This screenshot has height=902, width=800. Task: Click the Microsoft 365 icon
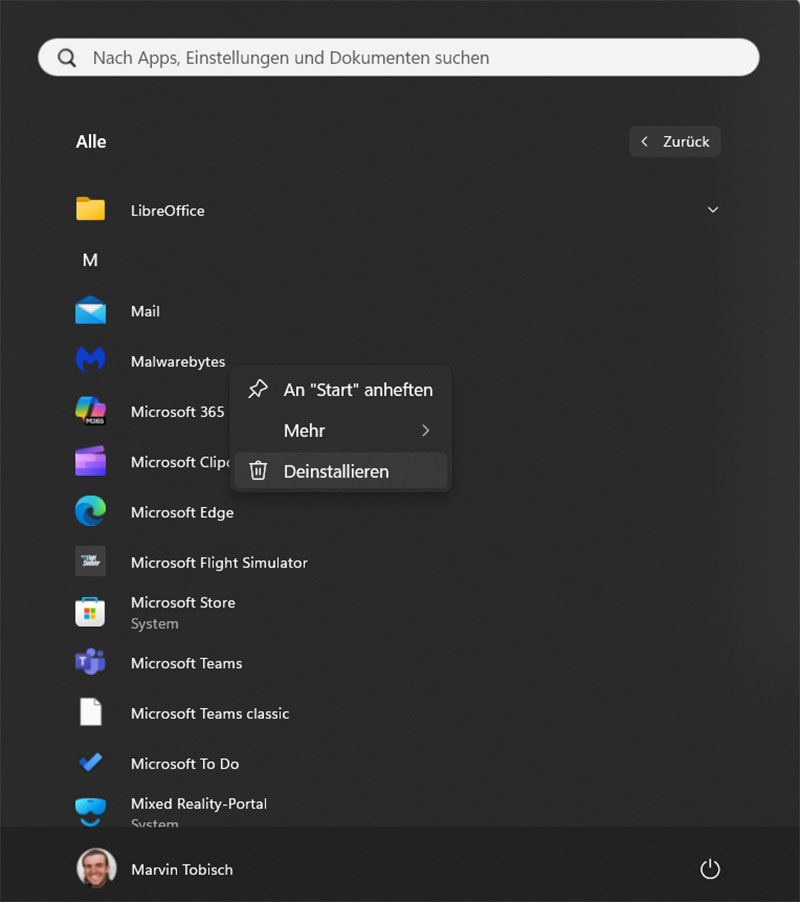tap(91, 411)
